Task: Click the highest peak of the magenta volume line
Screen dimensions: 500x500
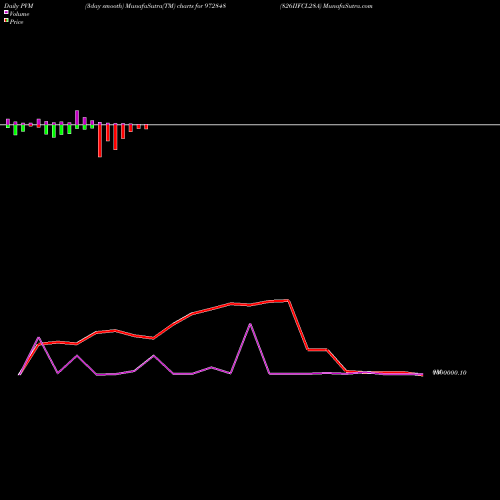Action: click(250, 324)
